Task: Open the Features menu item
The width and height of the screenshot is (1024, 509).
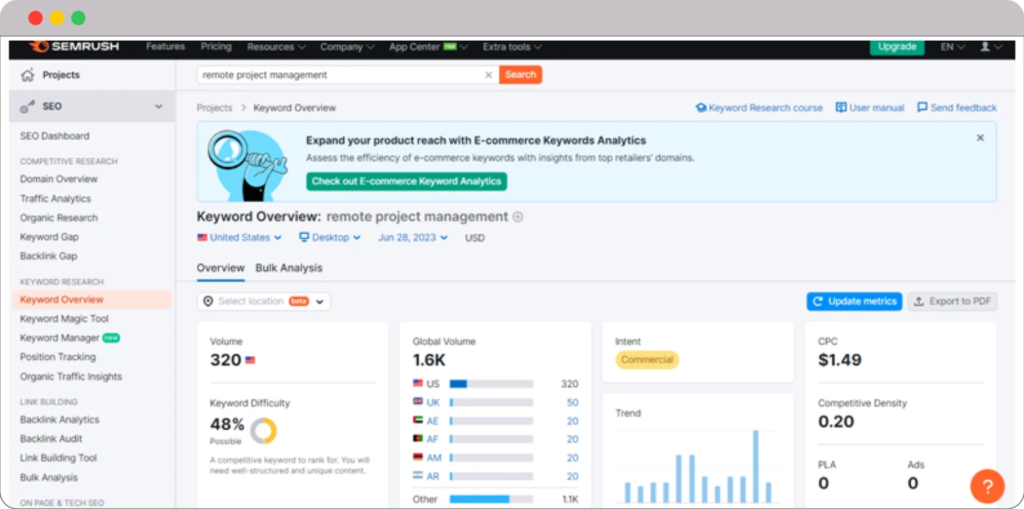Action: click(165, 46)
